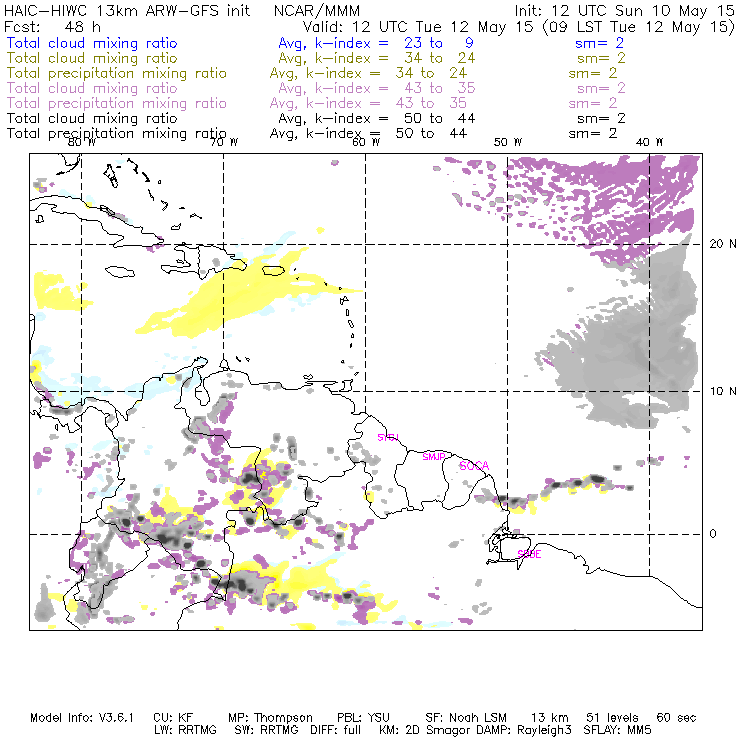Viewport: 740px width, 740px height.
Task: Click the blue 'Total cloud mixing ratio' legend
Action: (92, 43)
